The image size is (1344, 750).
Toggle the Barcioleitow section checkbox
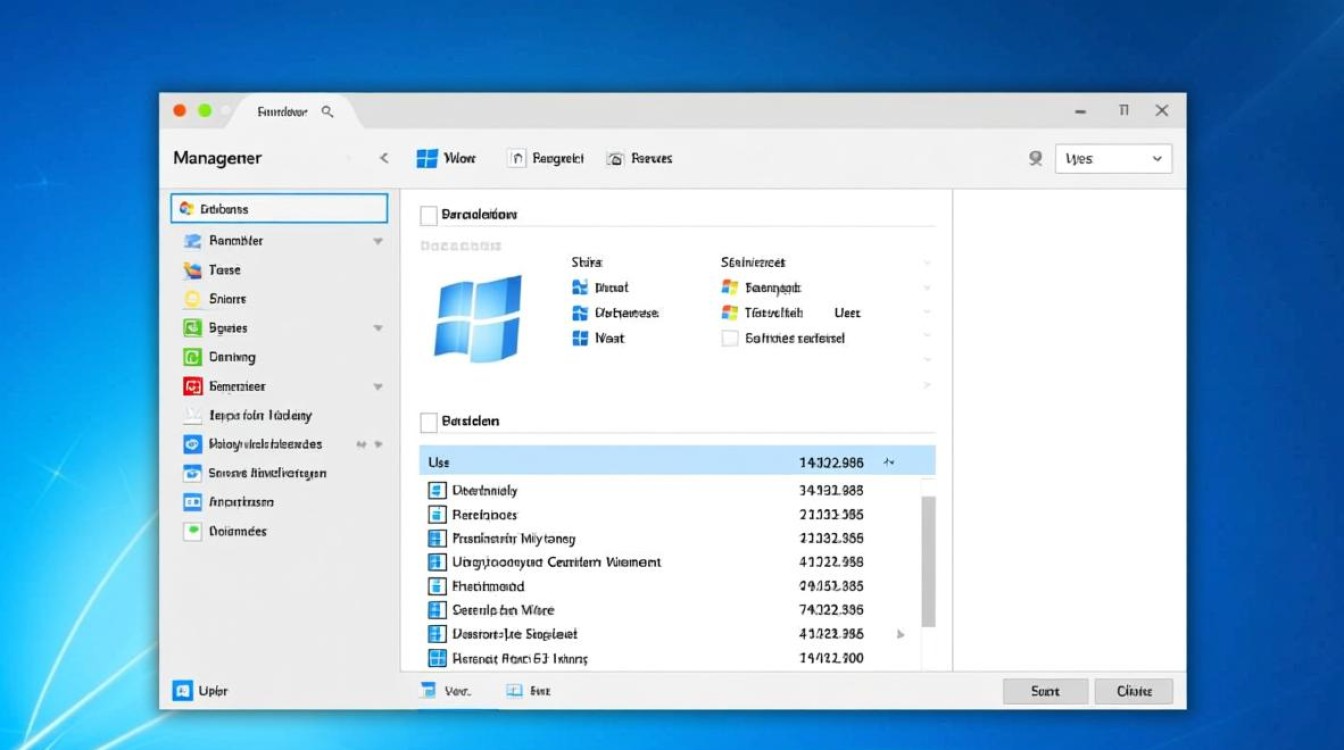428,215
